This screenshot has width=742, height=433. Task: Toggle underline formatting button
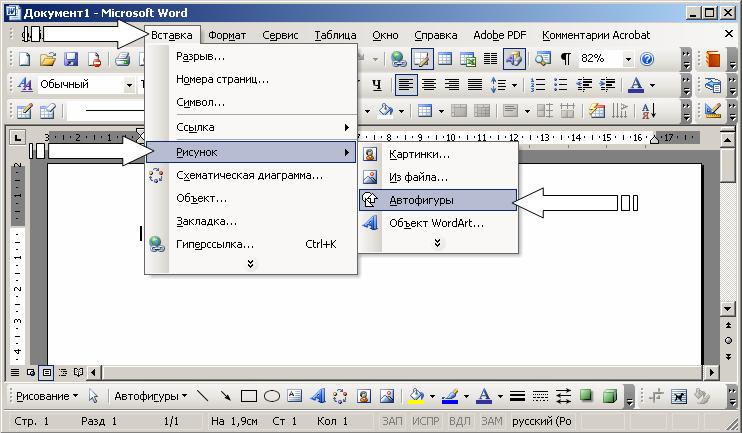point(376,85)
